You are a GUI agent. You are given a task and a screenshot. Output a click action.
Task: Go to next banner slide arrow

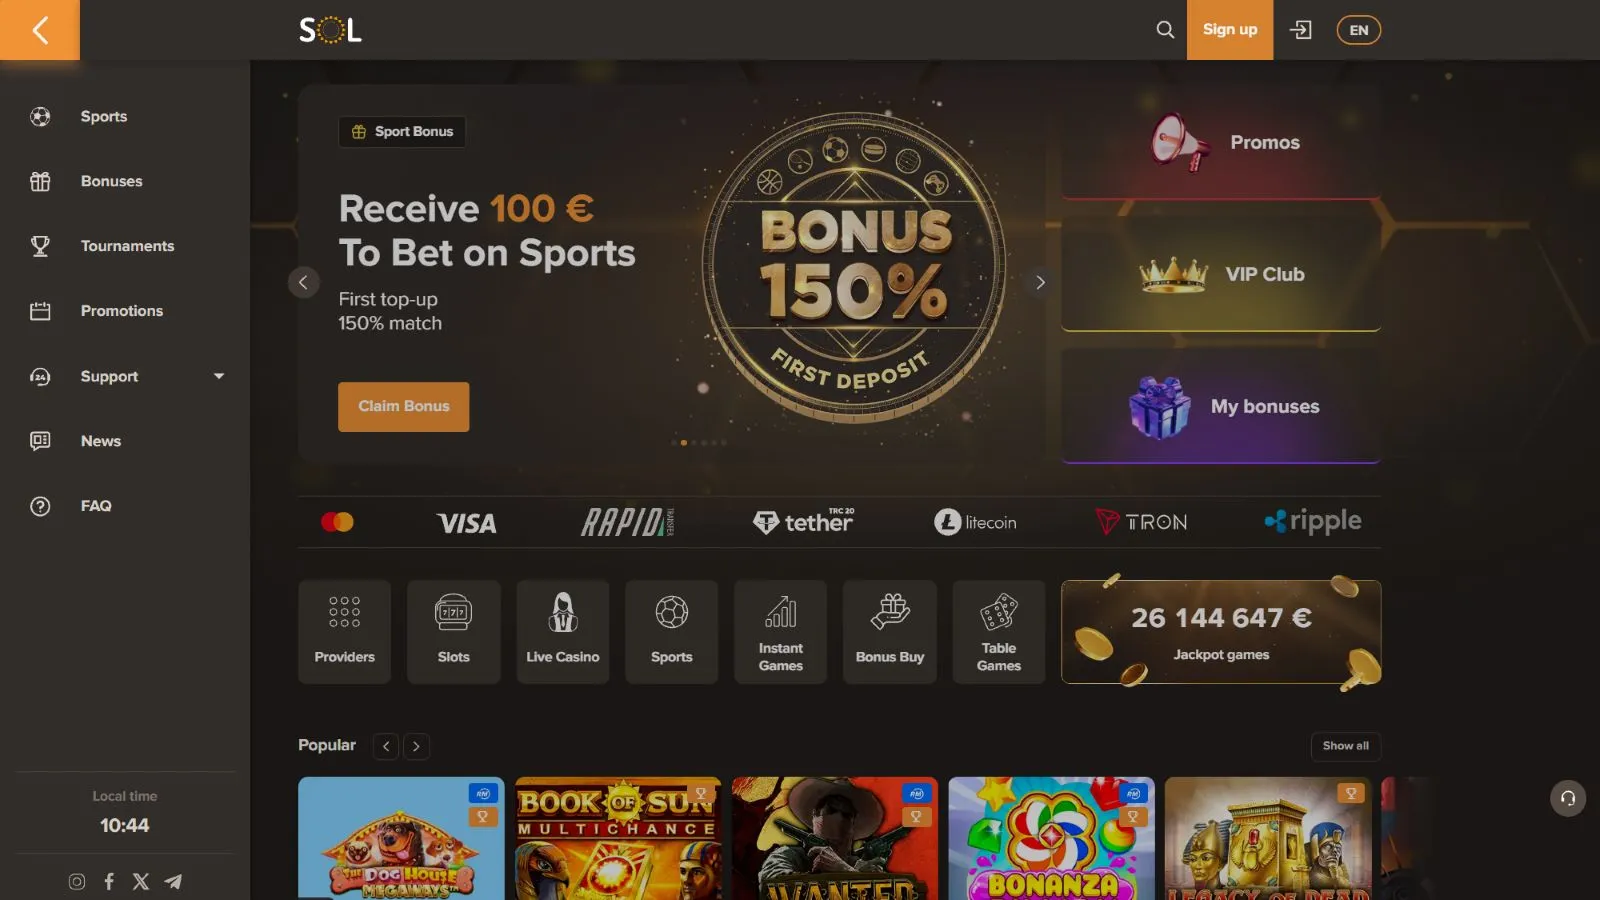pyautogui.click(x=1040, y=282)
